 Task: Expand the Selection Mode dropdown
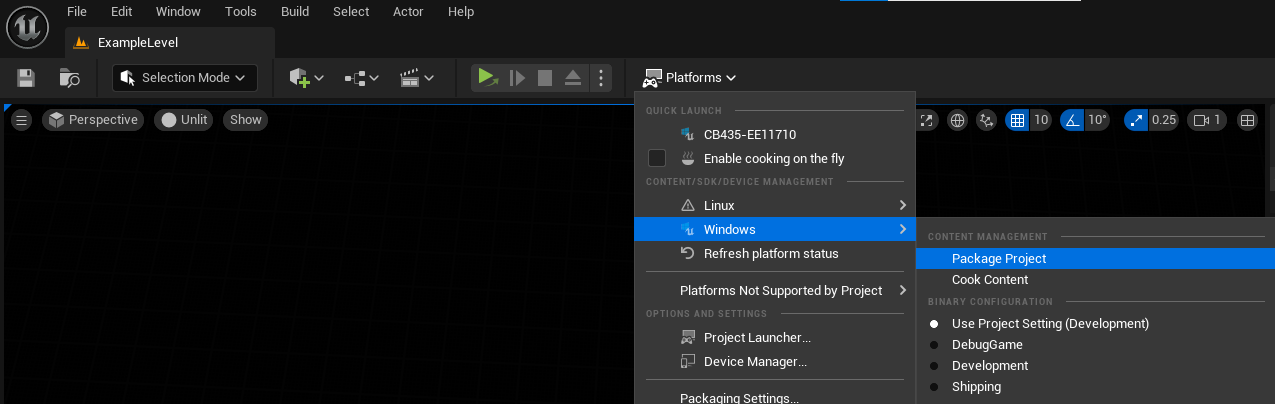tap(185, 78)
